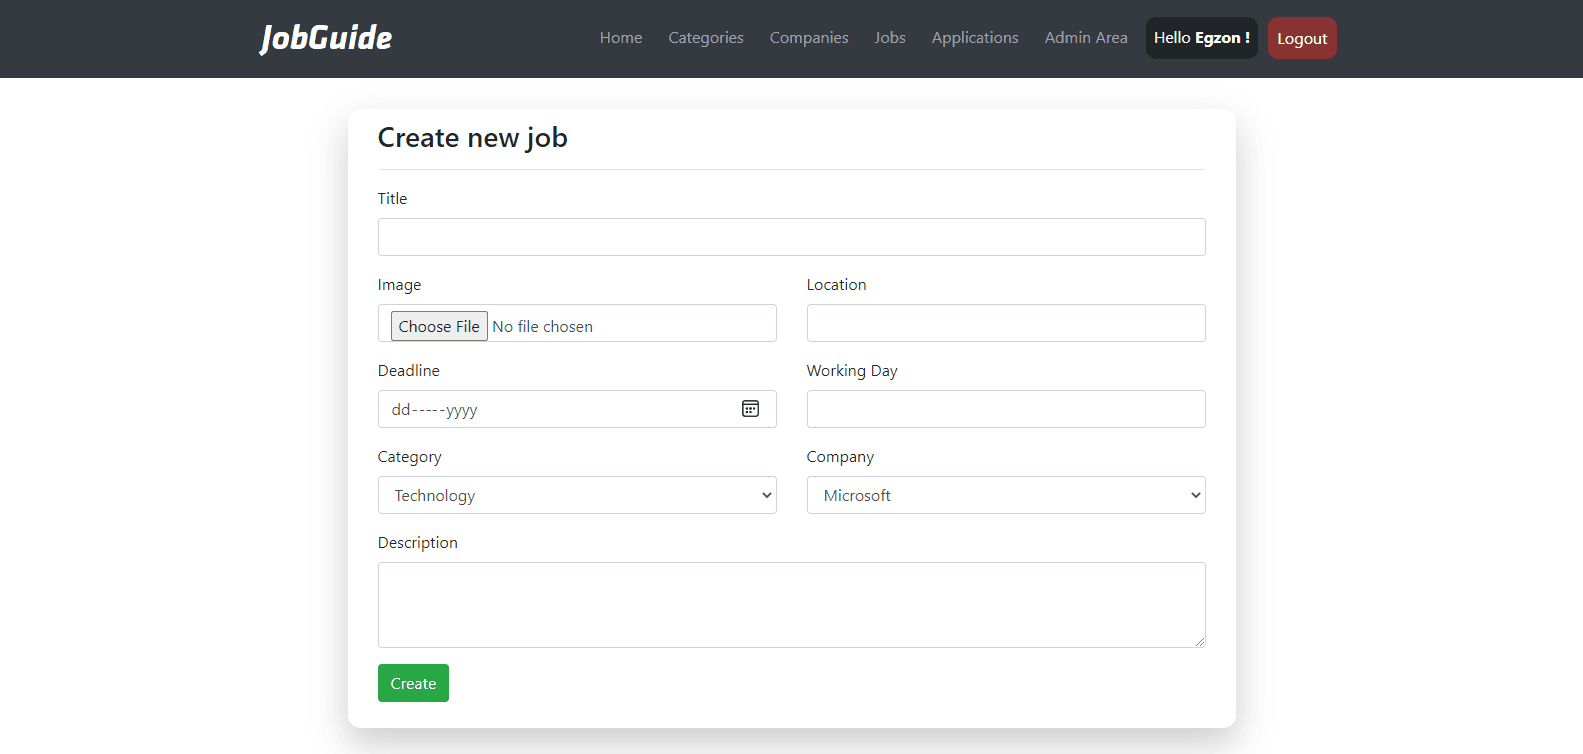Open the Categories nav item
This screenshot has height=754, width=1583.
(x=705, y=38)
